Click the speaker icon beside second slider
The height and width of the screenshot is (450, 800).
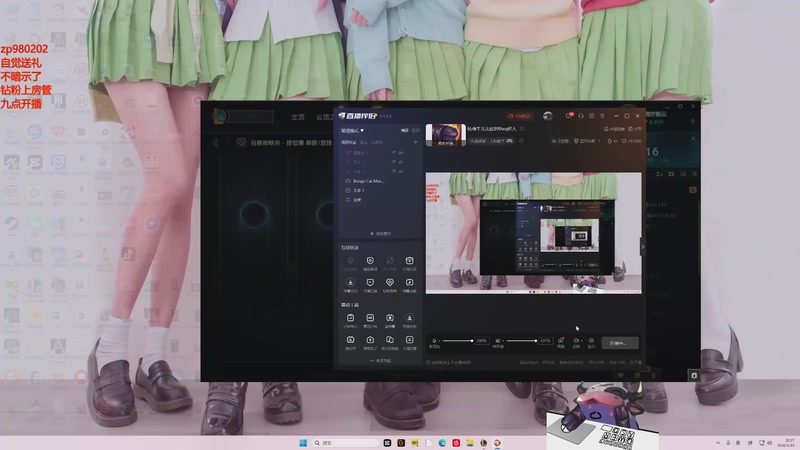498,340
